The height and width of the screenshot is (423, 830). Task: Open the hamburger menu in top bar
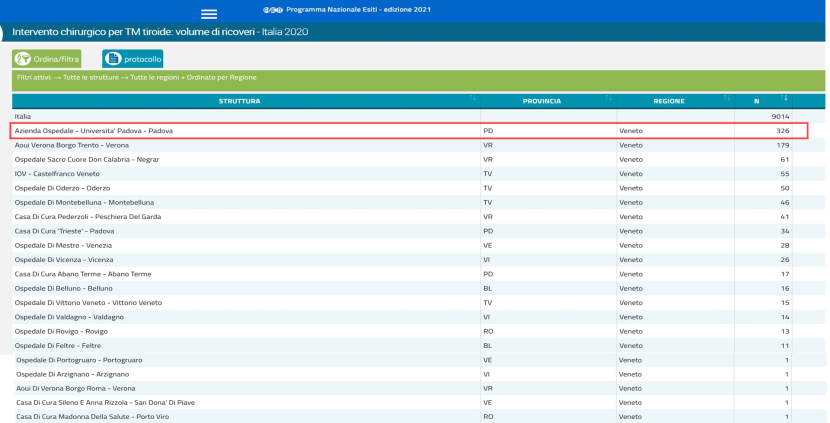(209, 14)
